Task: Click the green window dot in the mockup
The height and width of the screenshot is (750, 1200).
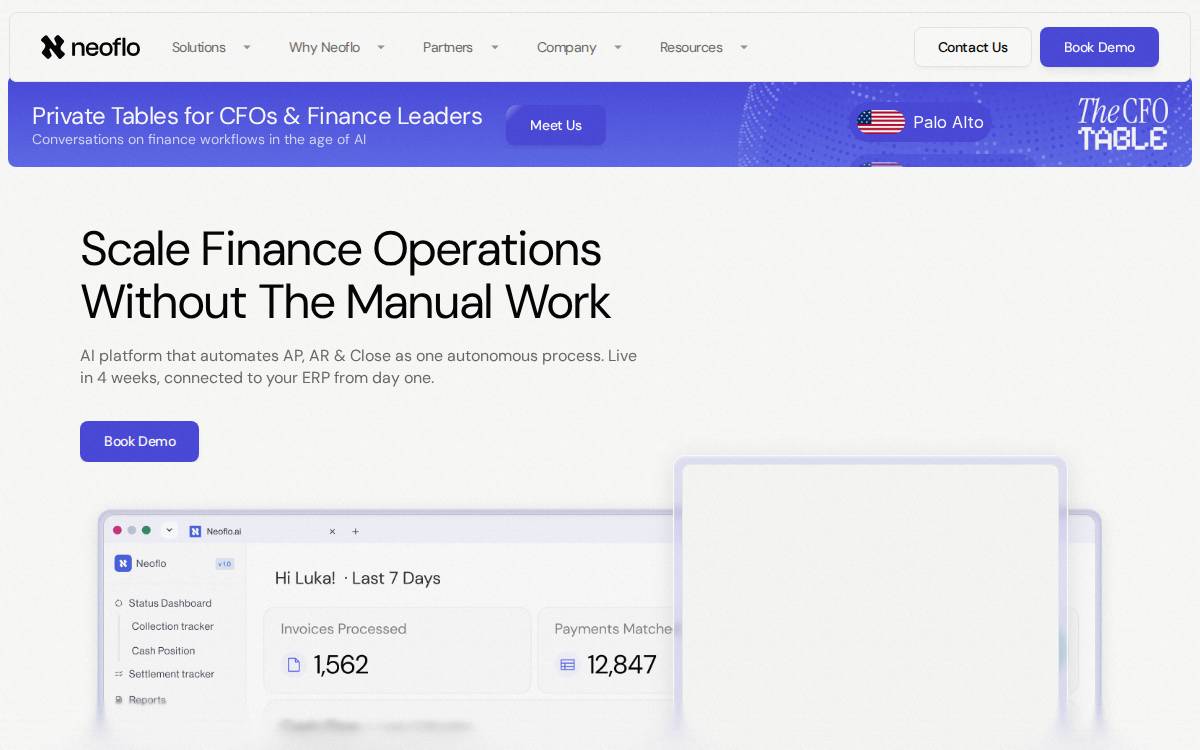Action: [146, 530]
